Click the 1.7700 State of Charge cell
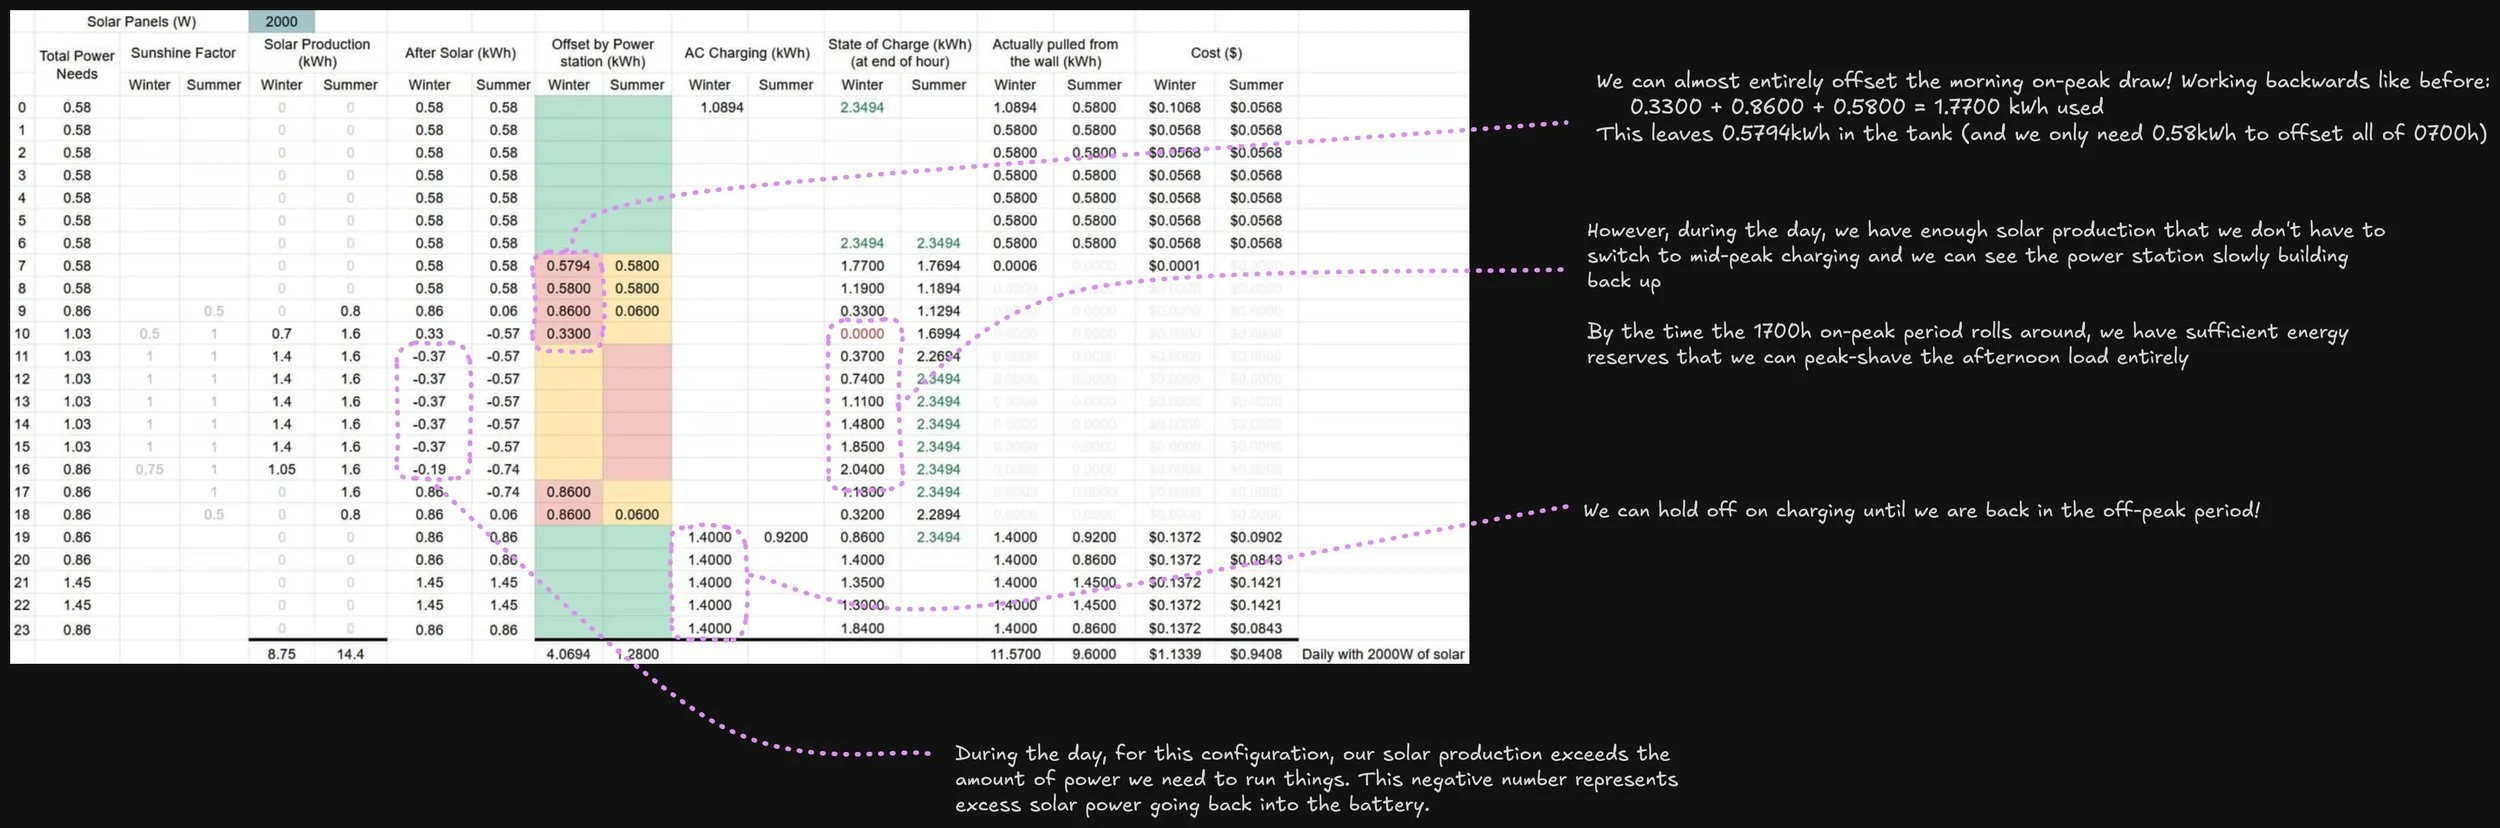 862,266
